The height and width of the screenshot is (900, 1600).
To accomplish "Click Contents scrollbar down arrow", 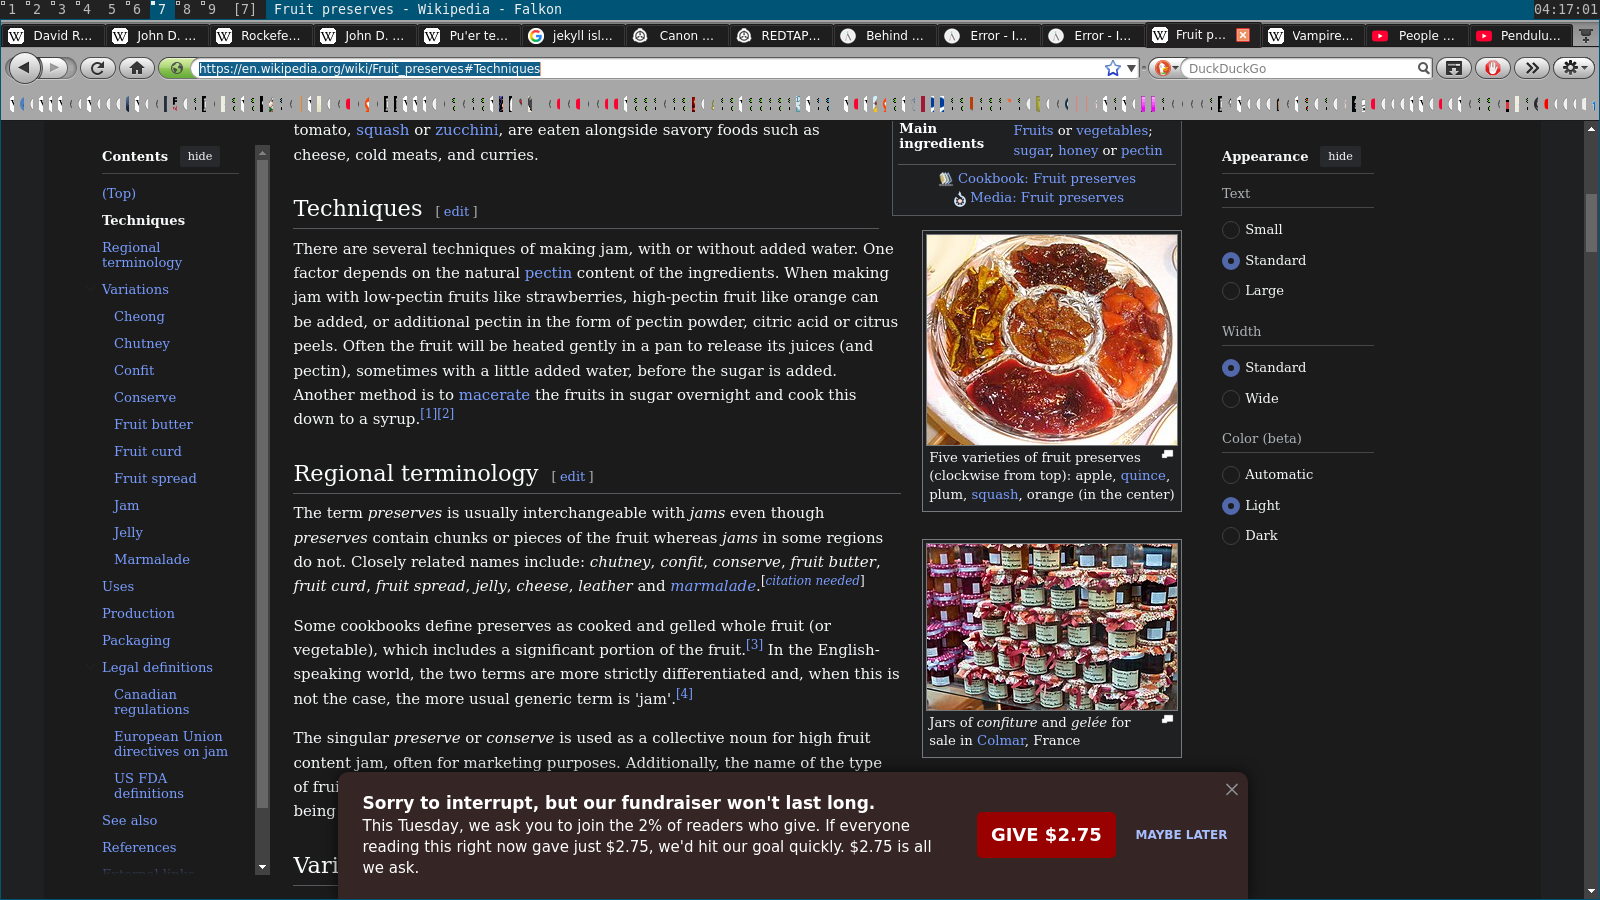I will click(262, 868).
